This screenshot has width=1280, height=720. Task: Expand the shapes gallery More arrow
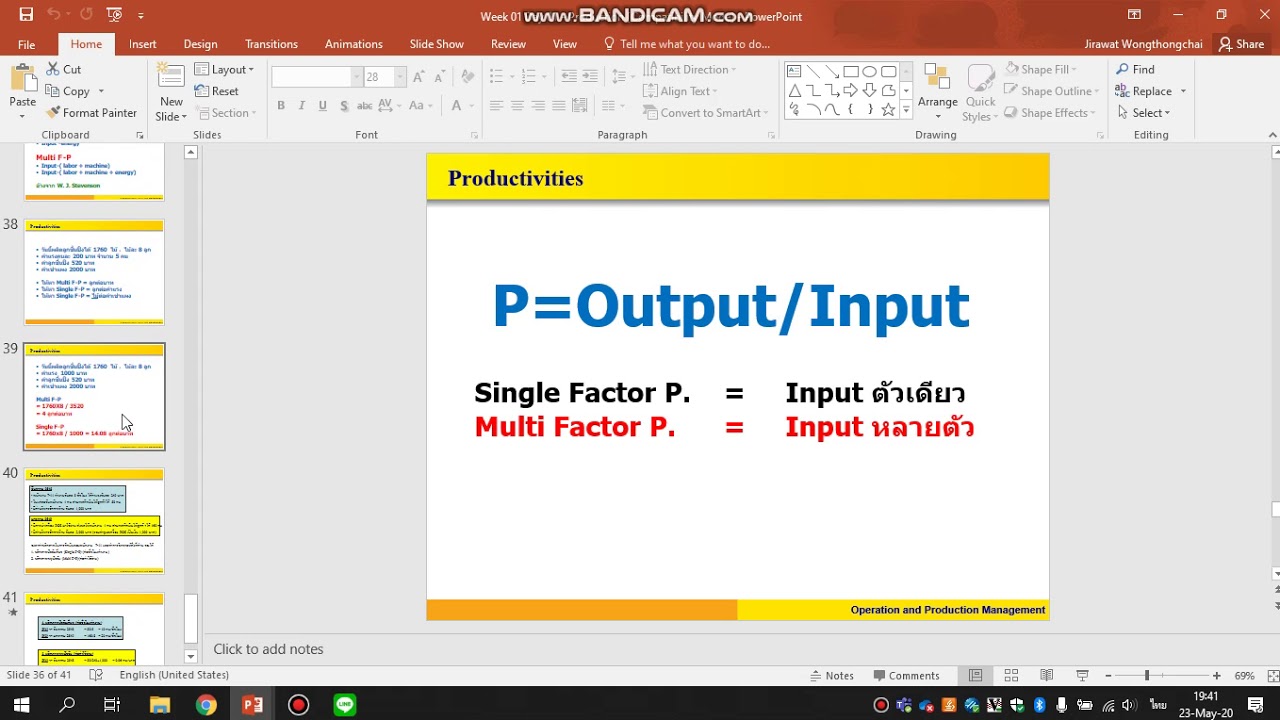(x=906, y=110)
